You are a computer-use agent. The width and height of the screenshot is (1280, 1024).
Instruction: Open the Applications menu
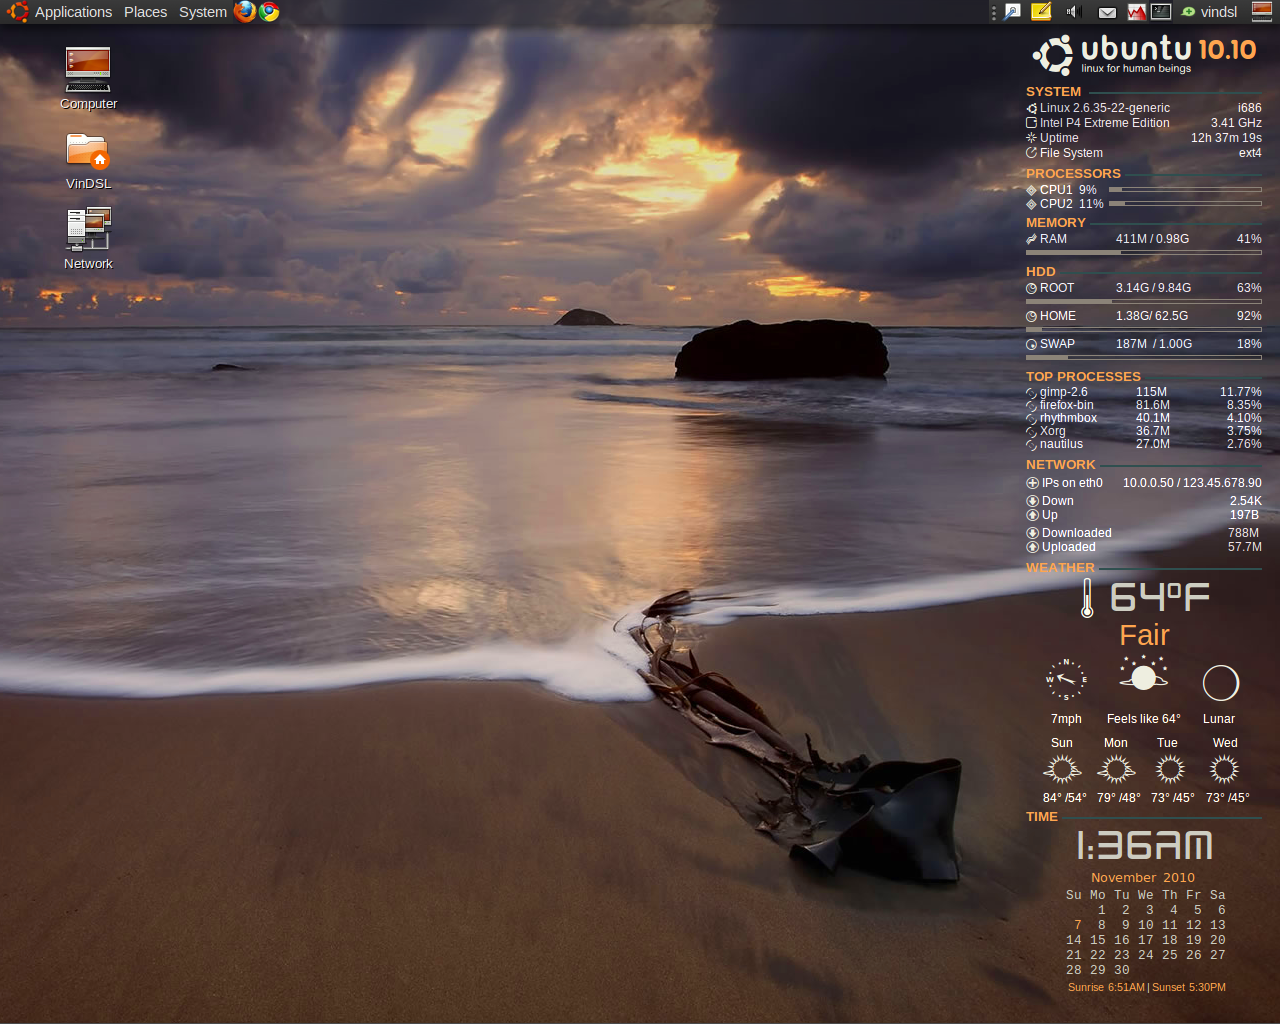tap(73, 12)
